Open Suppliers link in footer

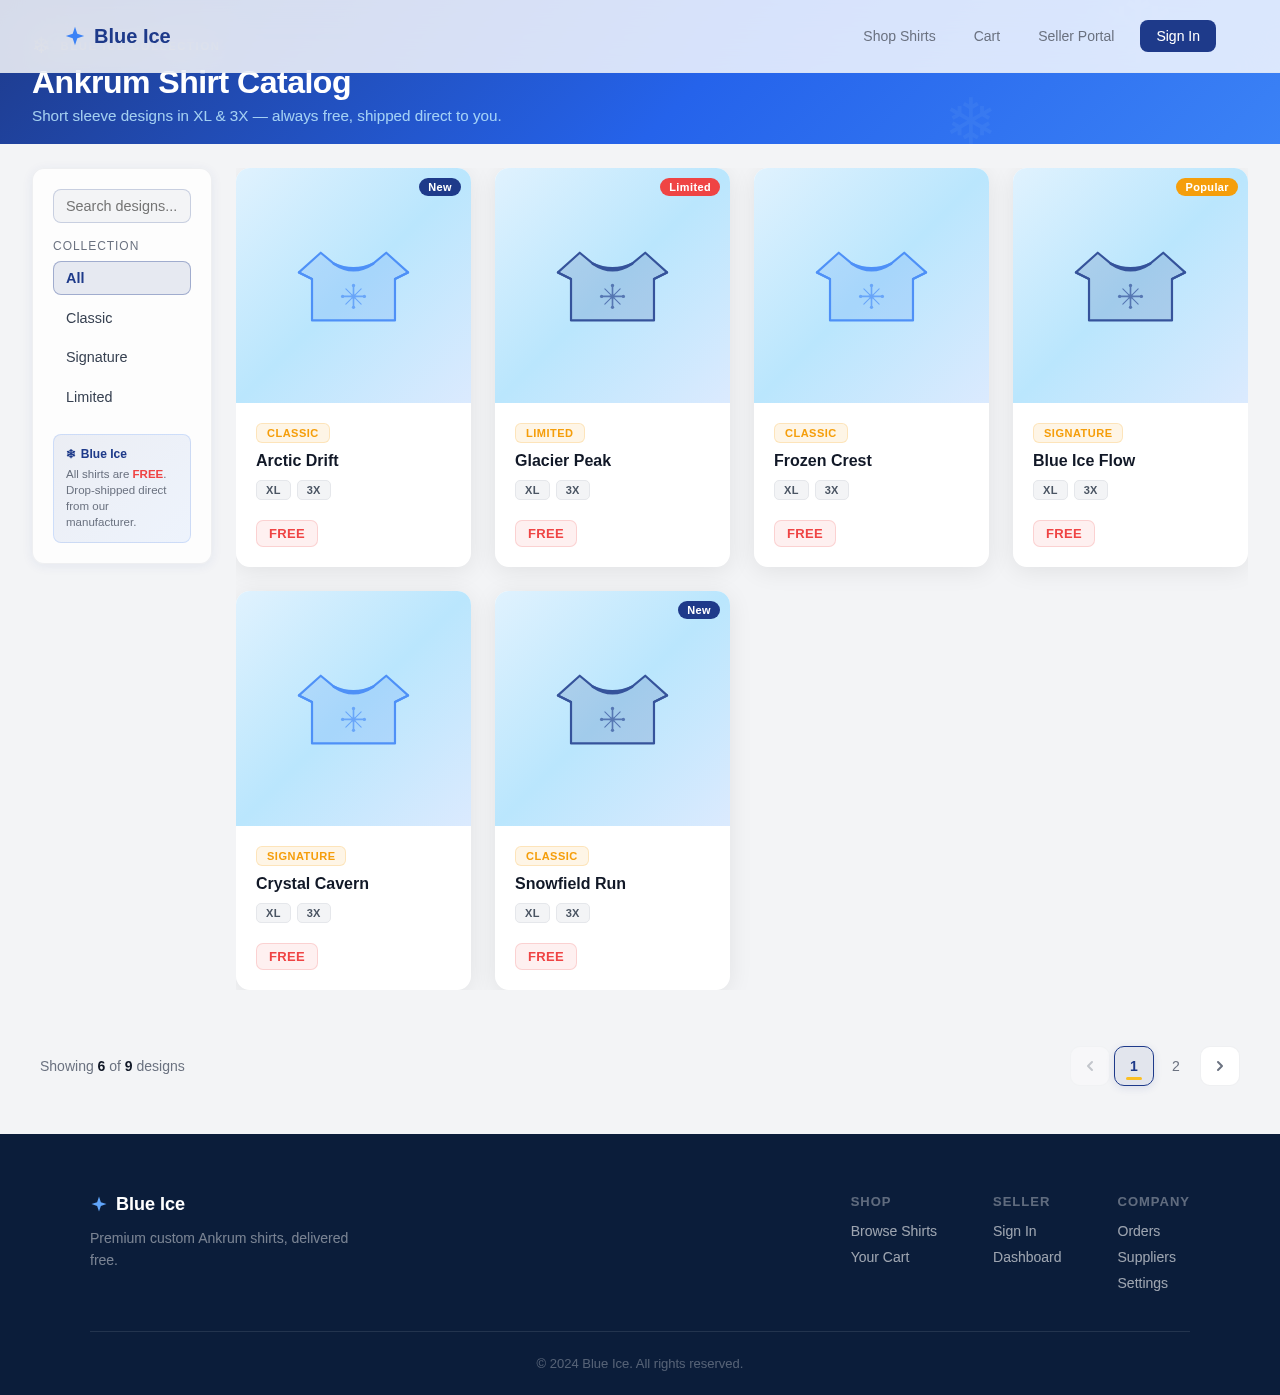click(1147, 1257)
